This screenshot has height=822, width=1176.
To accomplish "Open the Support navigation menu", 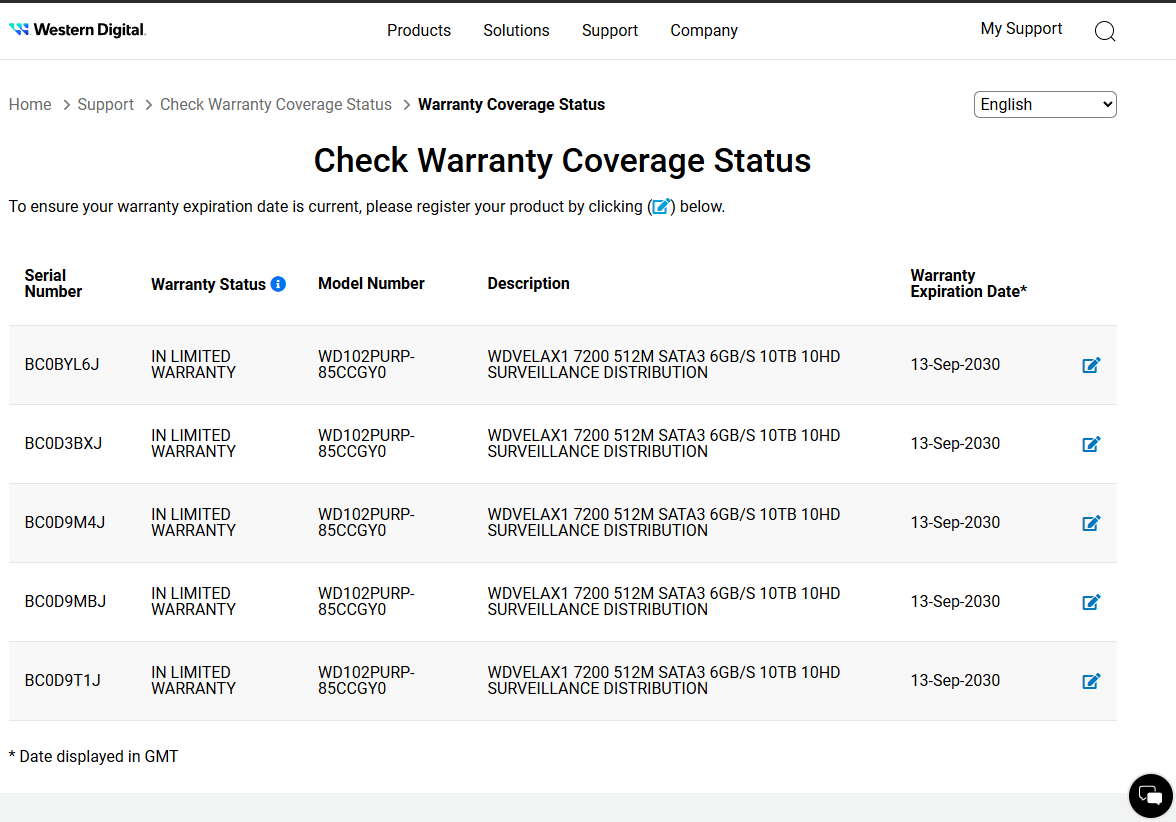I will pos(610,31).
